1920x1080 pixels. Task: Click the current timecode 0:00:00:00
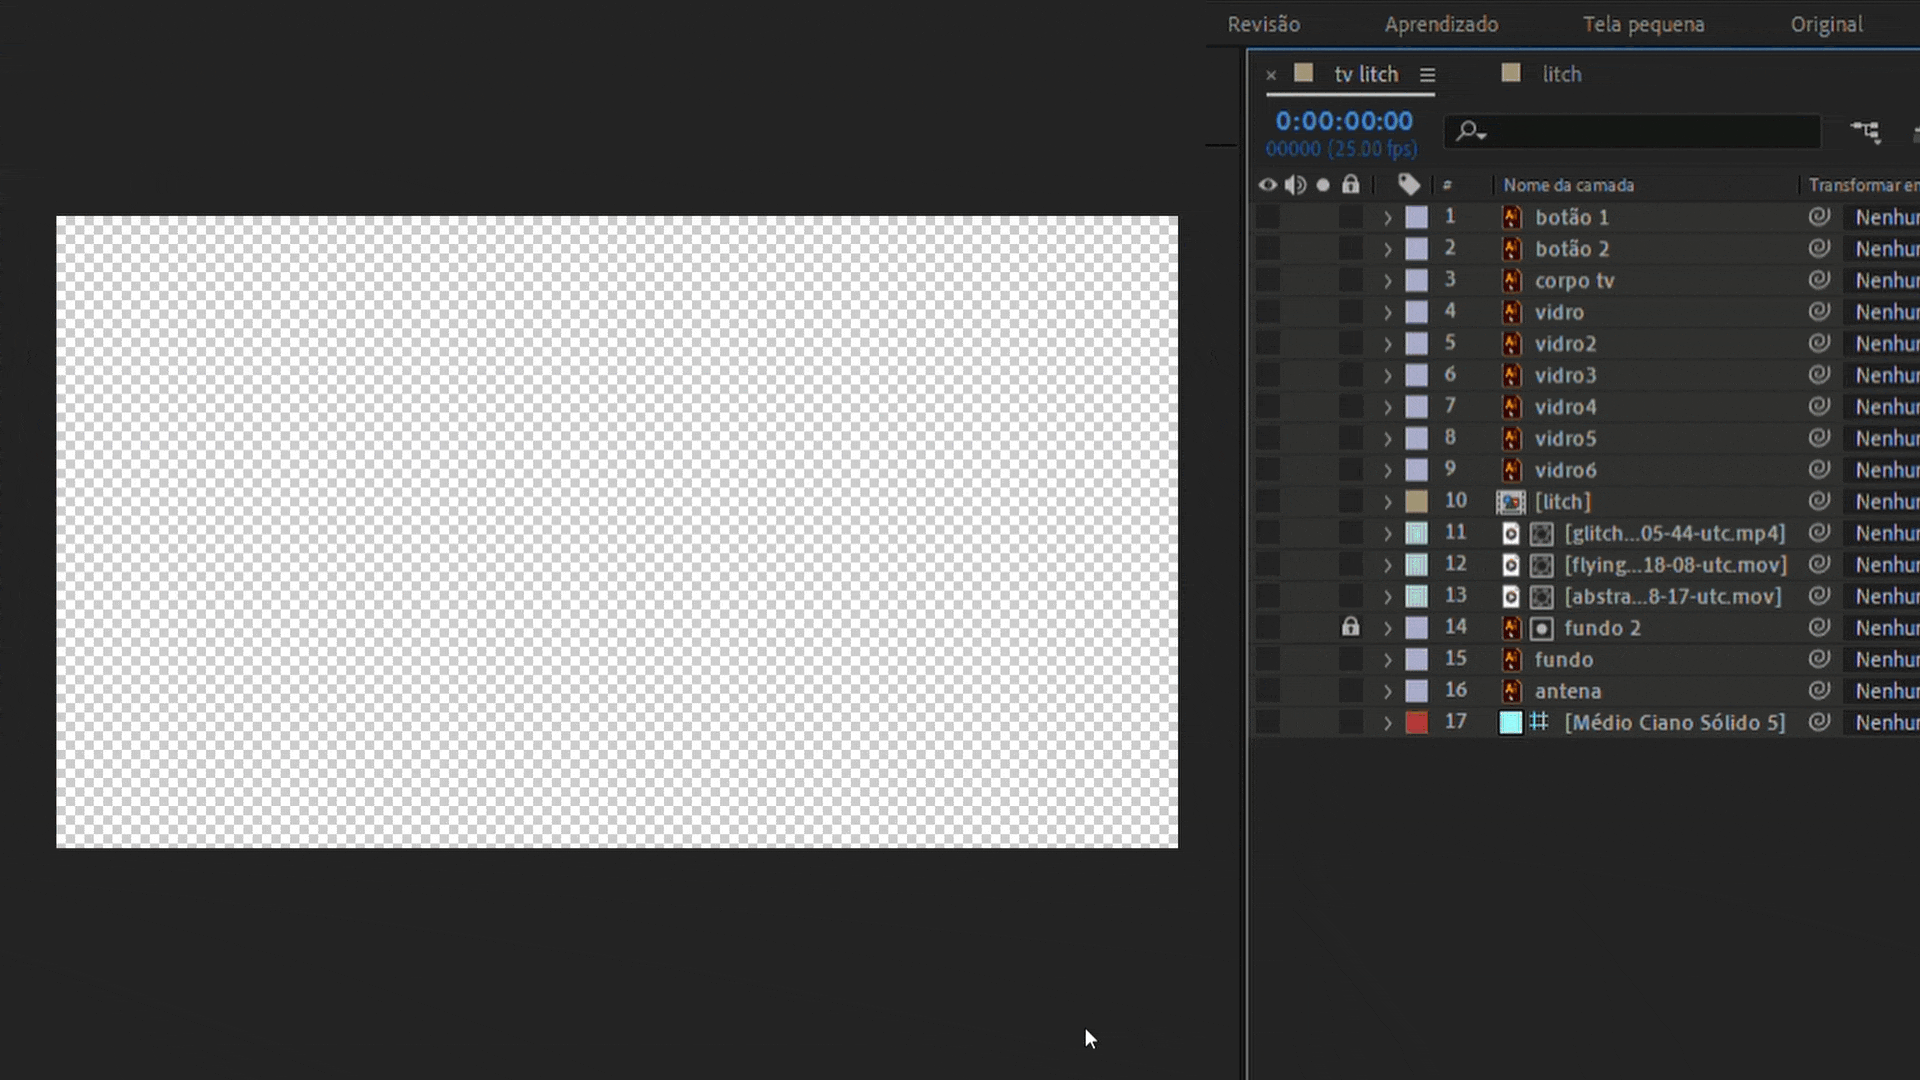pyautogui.click(x=1344, y=121)
